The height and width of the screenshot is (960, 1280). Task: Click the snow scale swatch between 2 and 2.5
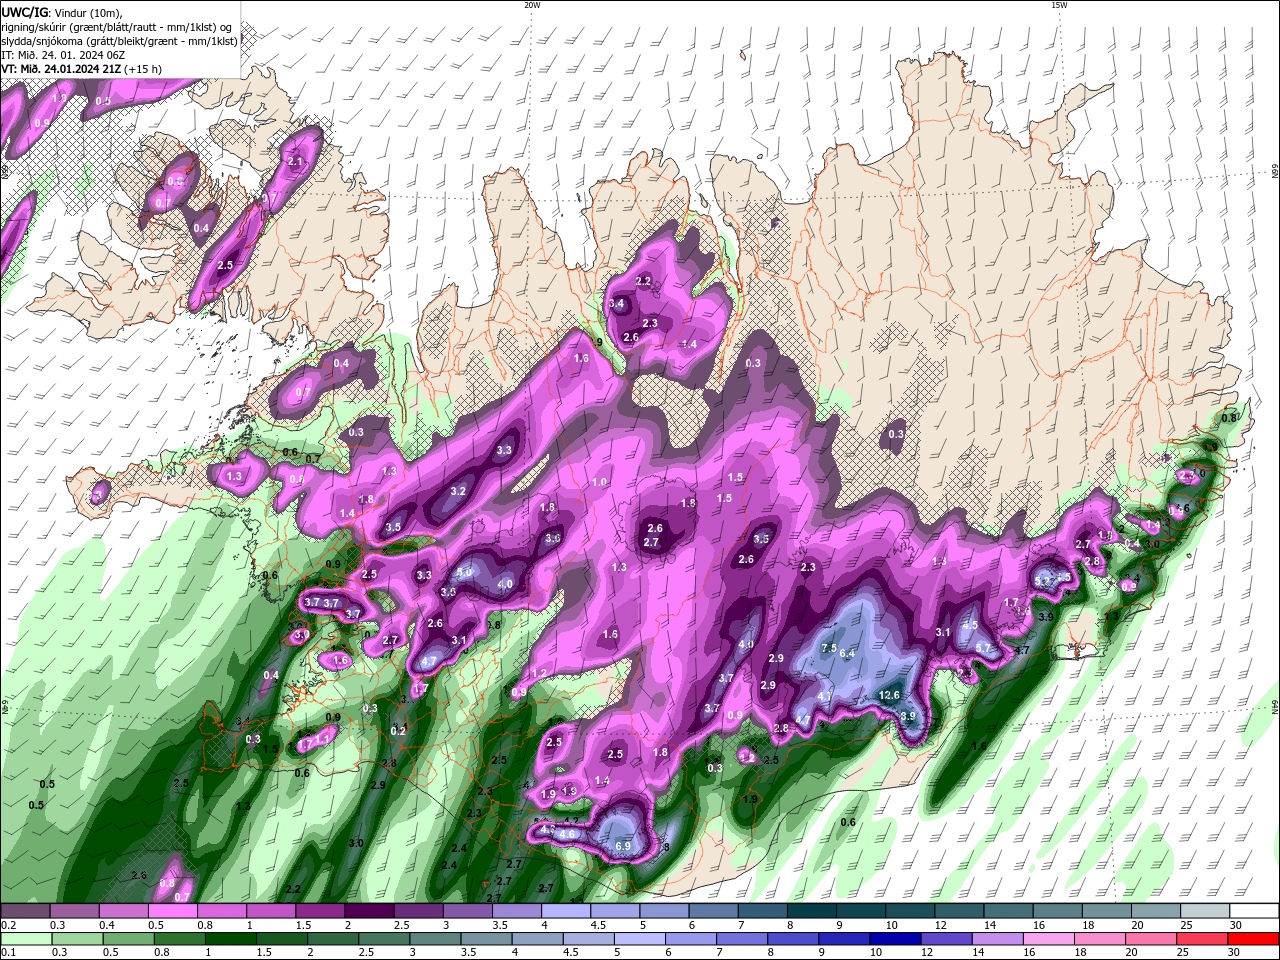coord(369,911)
